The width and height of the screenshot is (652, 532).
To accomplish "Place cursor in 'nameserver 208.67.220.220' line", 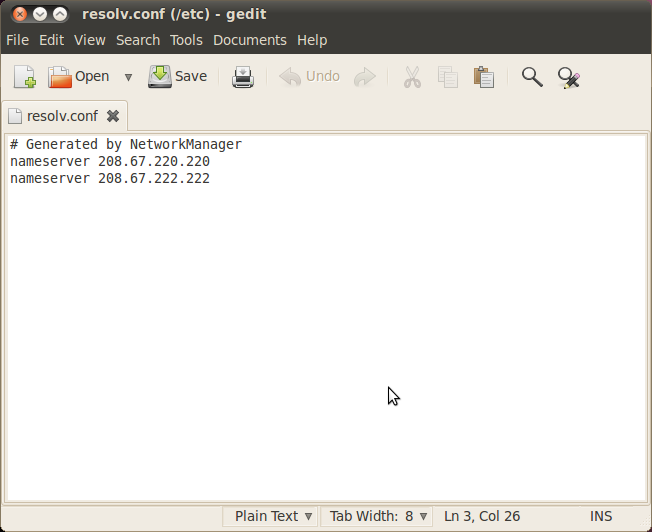I will 110,161.
